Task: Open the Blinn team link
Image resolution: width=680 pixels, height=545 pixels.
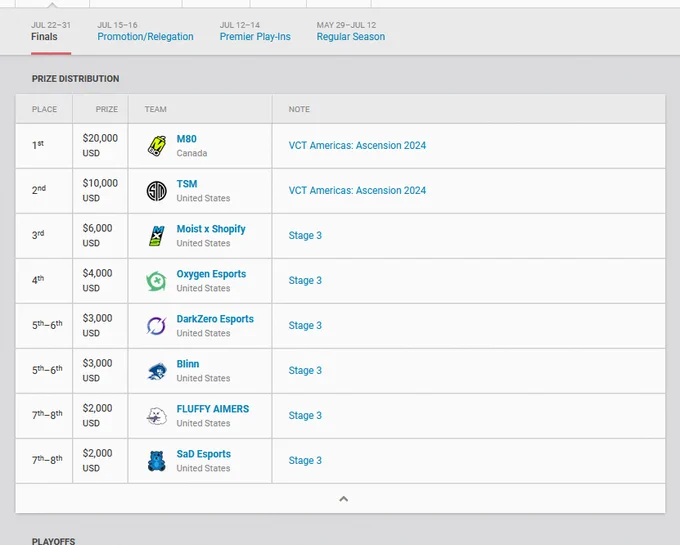Action: (x=188, y=364)
